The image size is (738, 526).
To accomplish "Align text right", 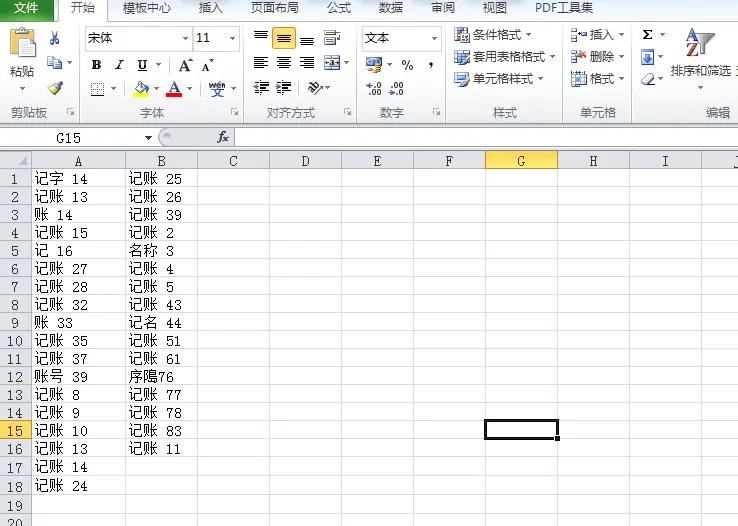I will 307,62.
